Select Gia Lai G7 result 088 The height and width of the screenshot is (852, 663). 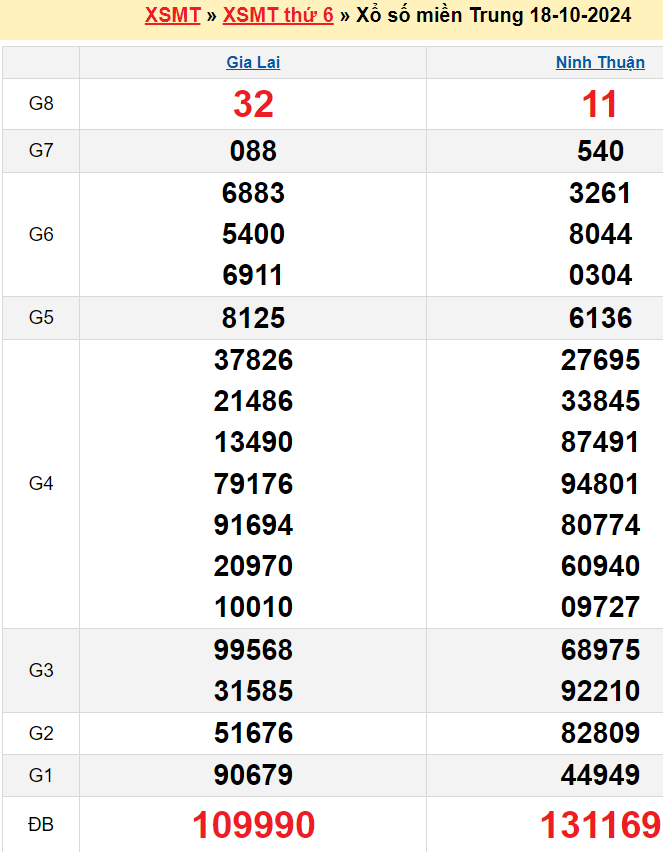tap(253, 151)
